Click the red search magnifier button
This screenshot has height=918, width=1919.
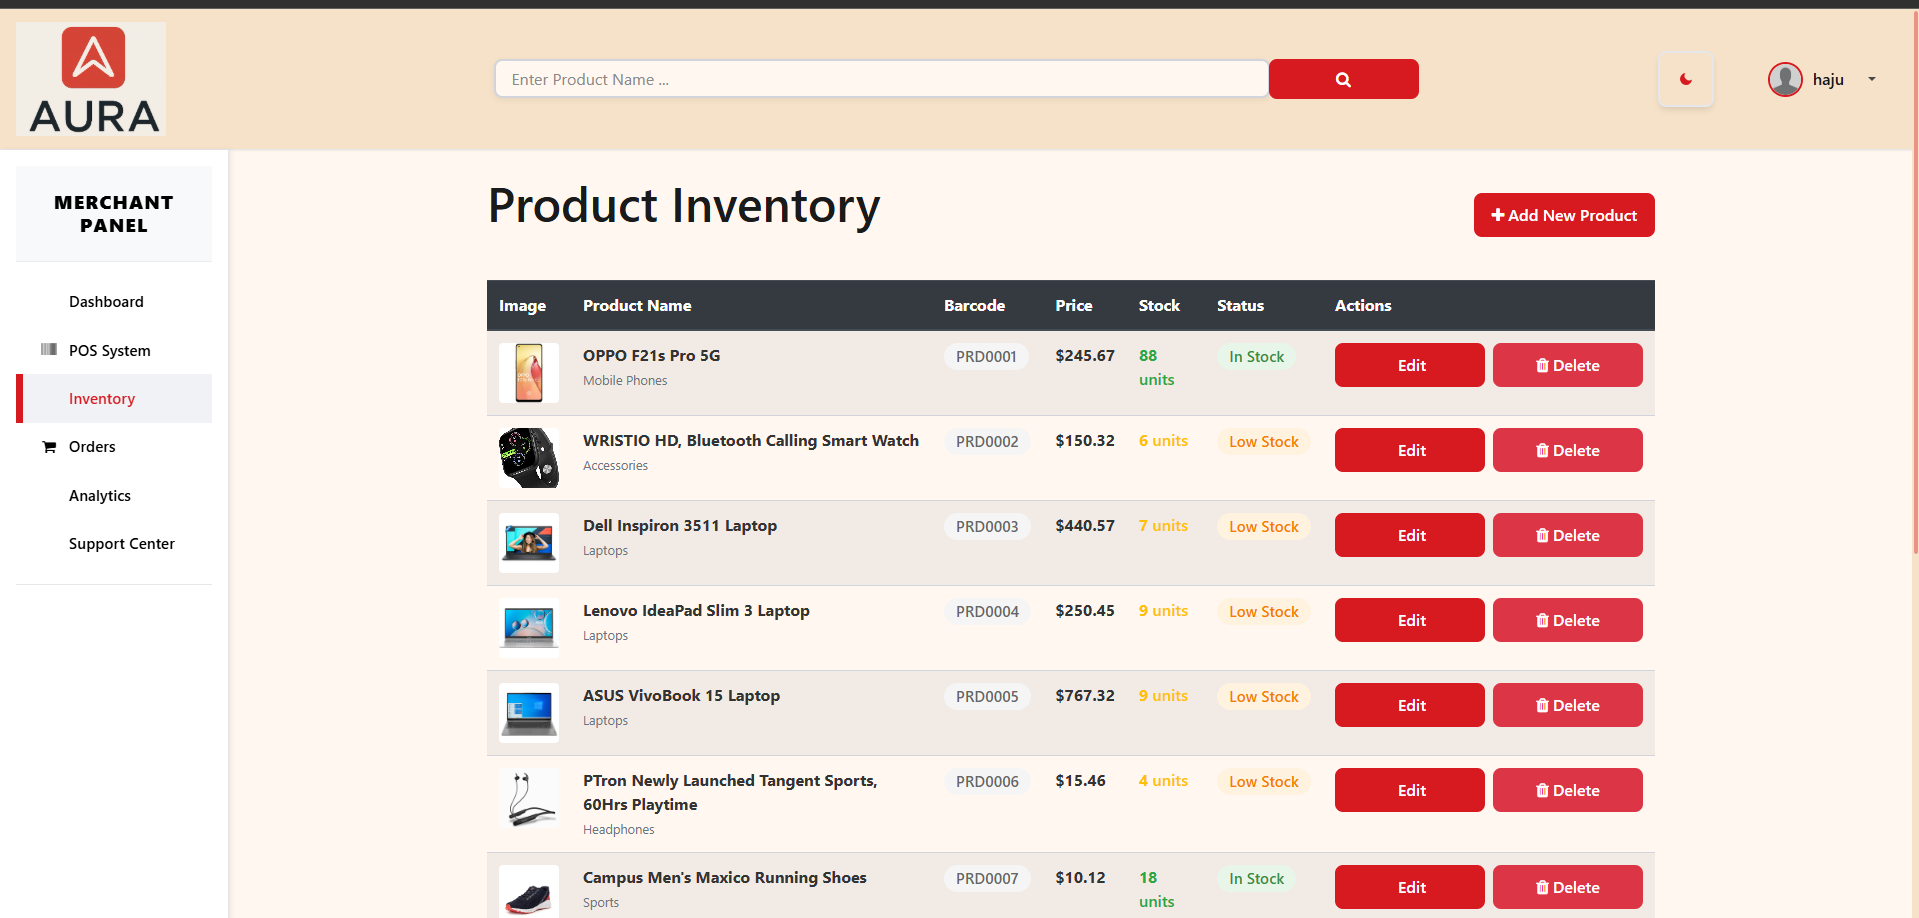point(1343,79)
